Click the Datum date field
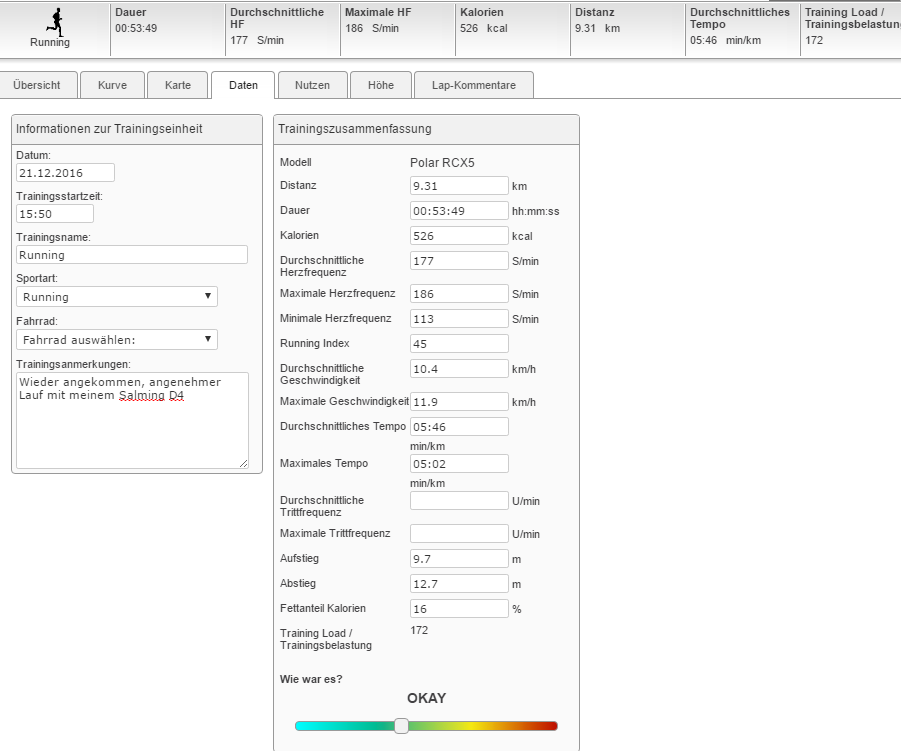The width and height of the screenshot is (901, 751). click(66, 173)
